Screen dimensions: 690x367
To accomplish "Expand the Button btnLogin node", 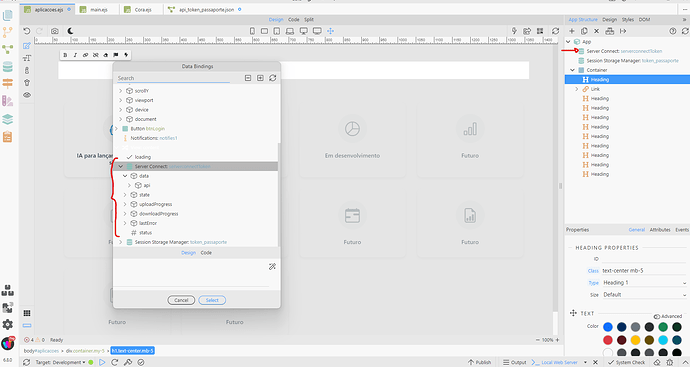I will tap(116, 128).
